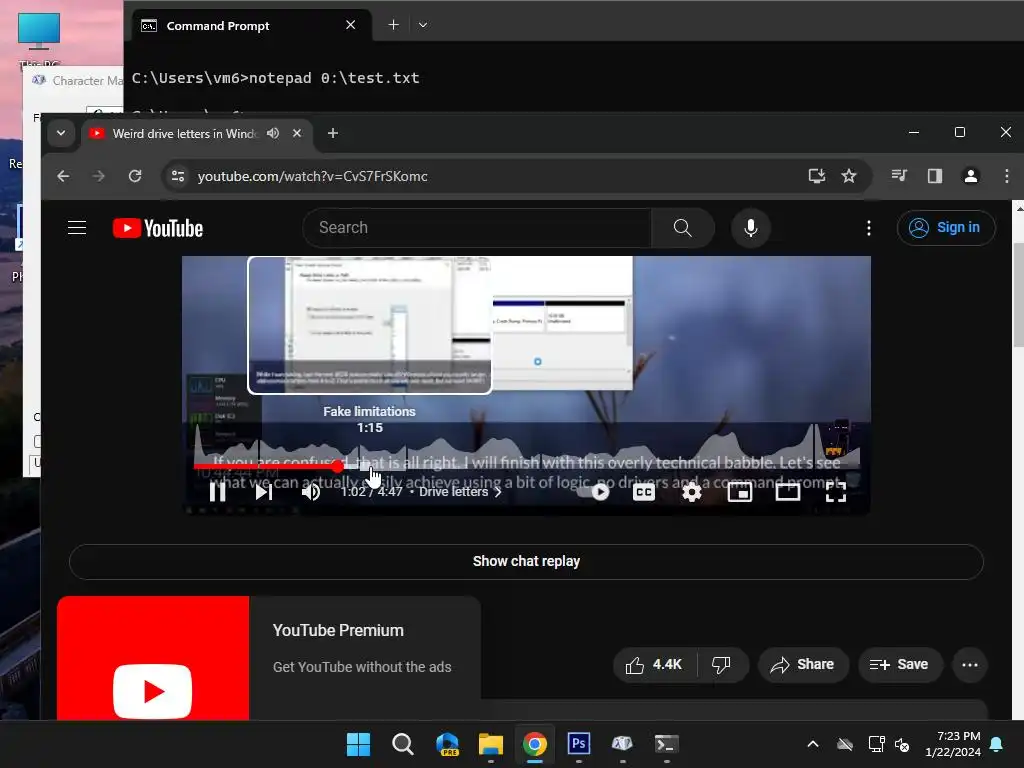The width and height of the screenshot is (1024, 768).
Task: Click the red video progress bar
Action: tap(265, 466)
